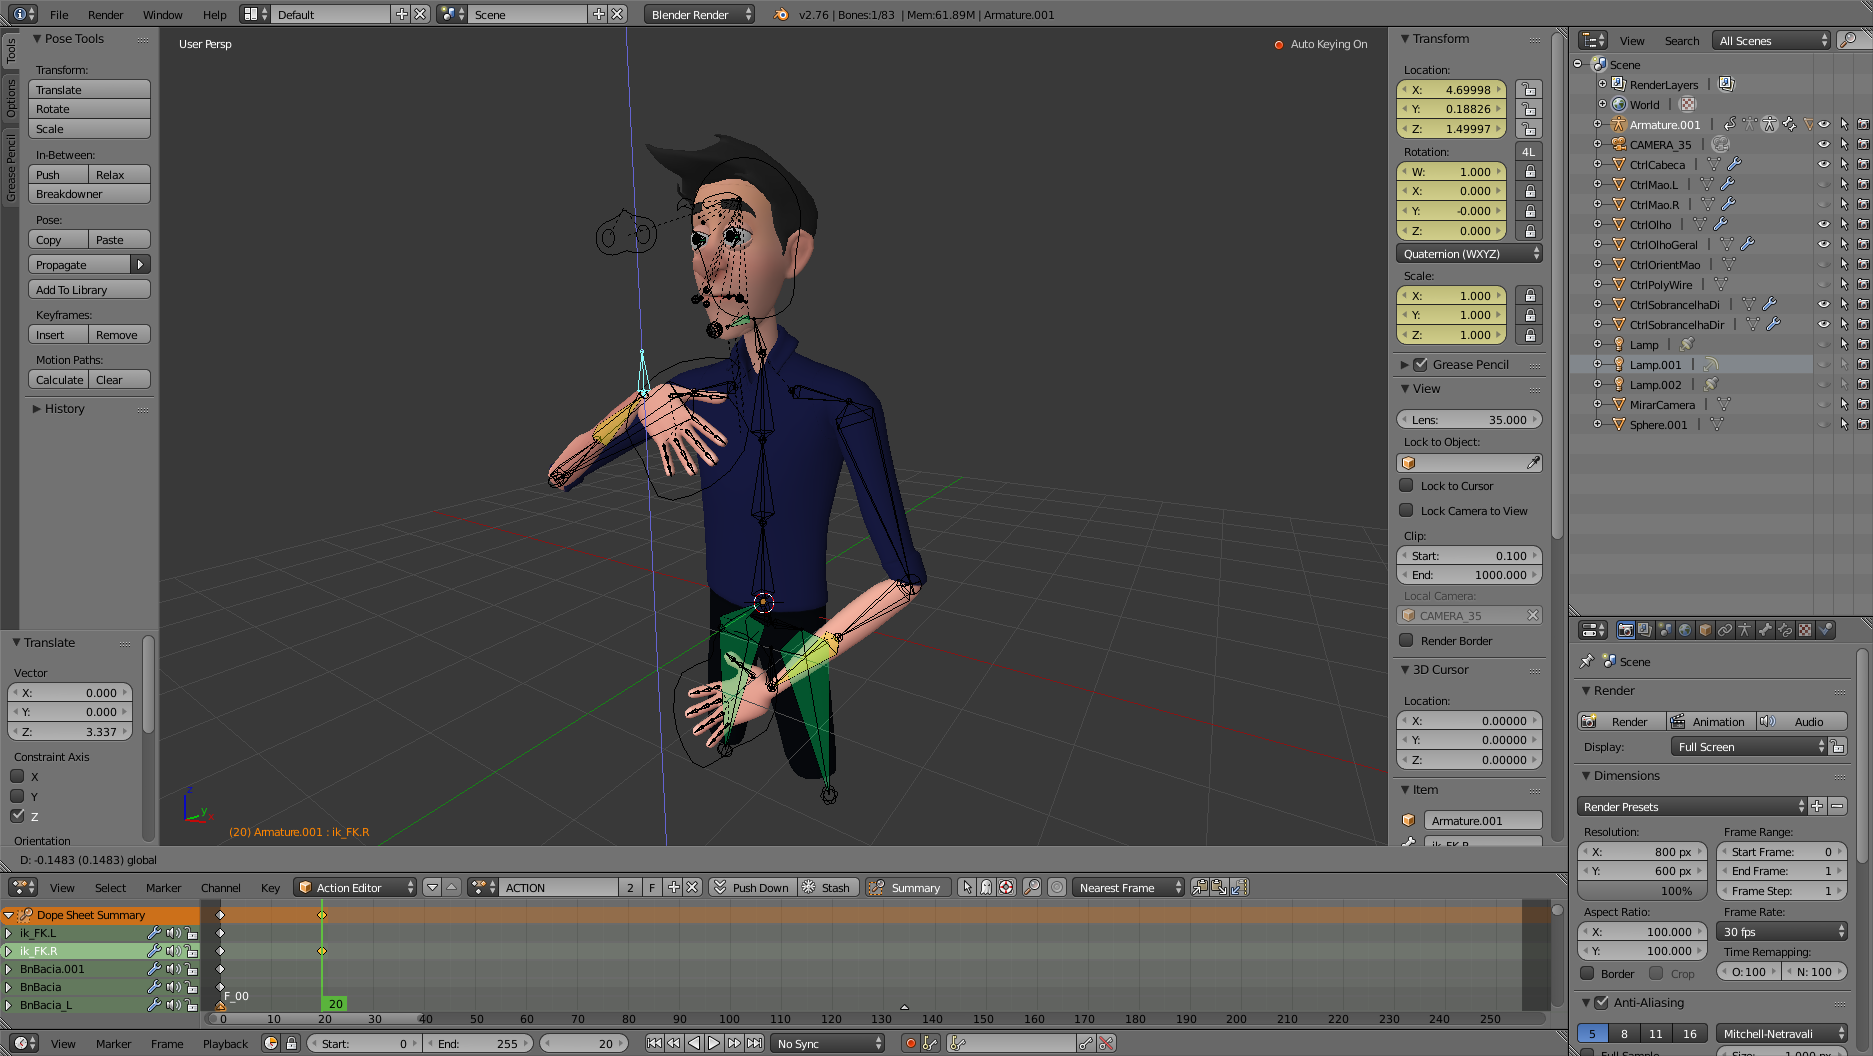Hide CtrlOlho using its eye icon

coord(1823,225)
